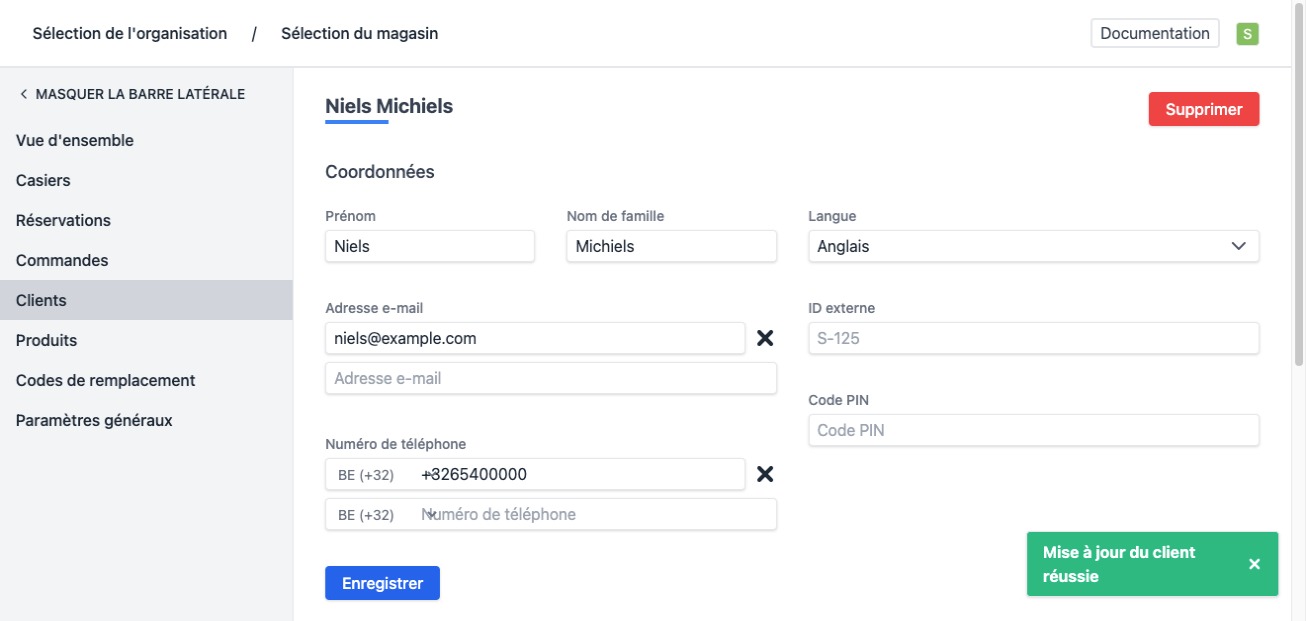The width and height of the screenshot is (1306, 621).
Task: Click the Code PIN input field
Action: tap(1033, 431)
